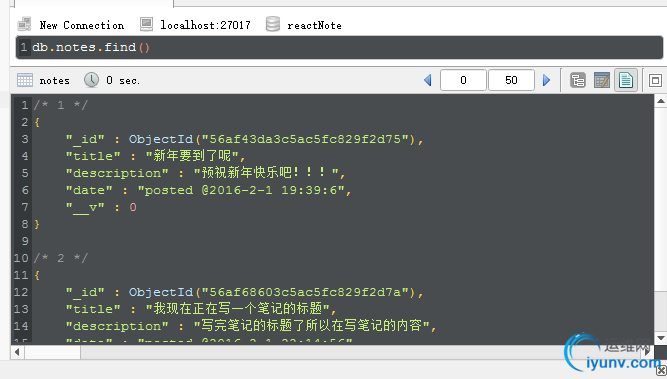Click the /* 2 */ comment line

coord(60,258)
